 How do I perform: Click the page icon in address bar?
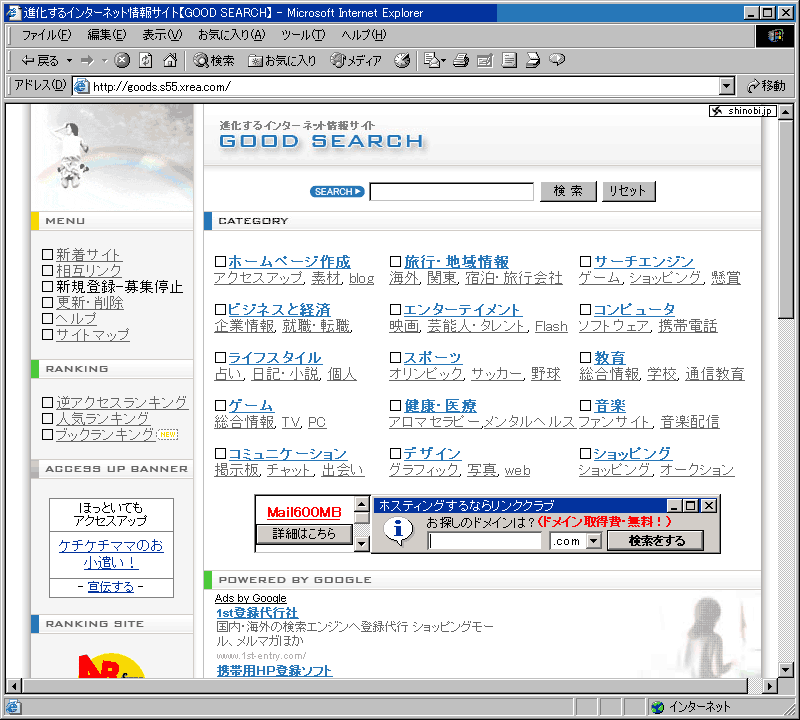tap(82, 86)
